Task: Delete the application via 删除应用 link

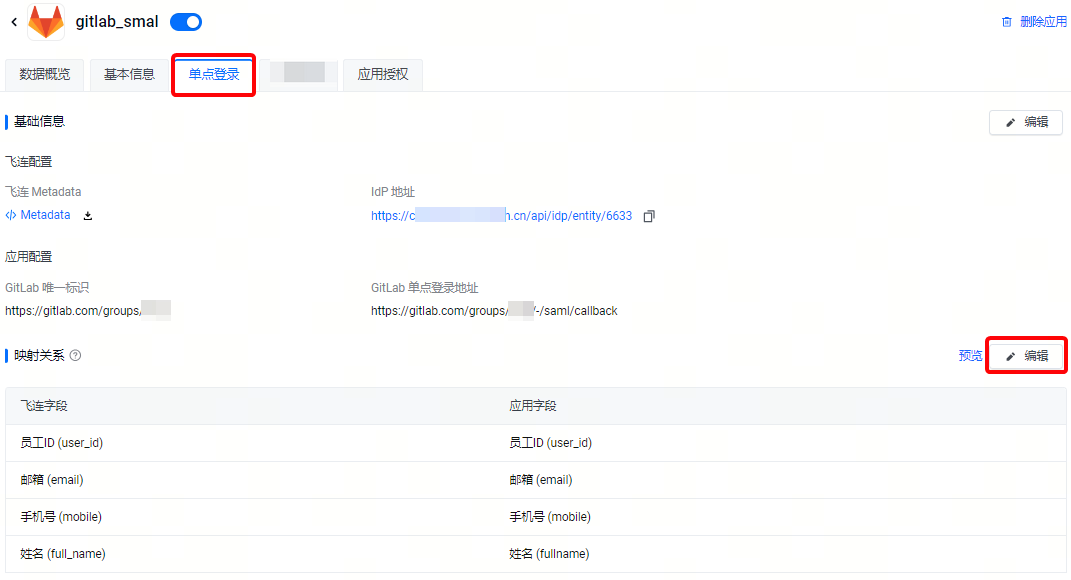Action: pos(1043,22)
